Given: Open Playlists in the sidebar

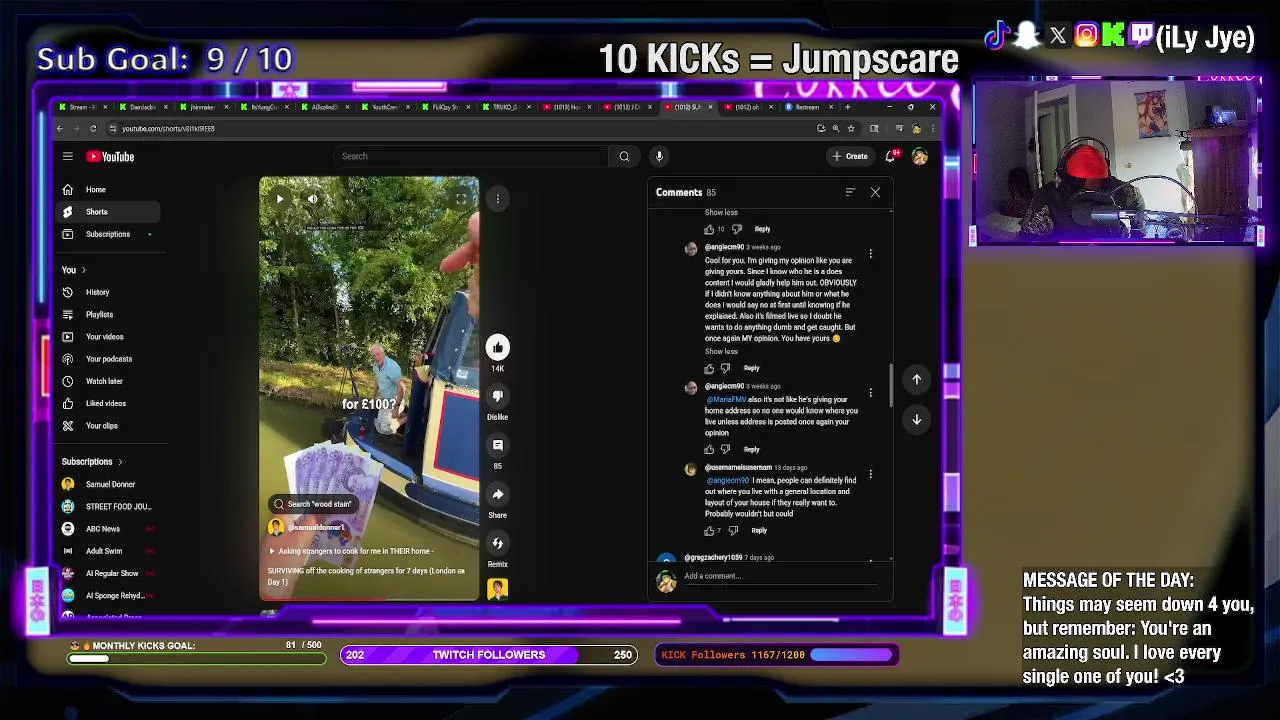Looking at the screenshot, I should [107, 314].
